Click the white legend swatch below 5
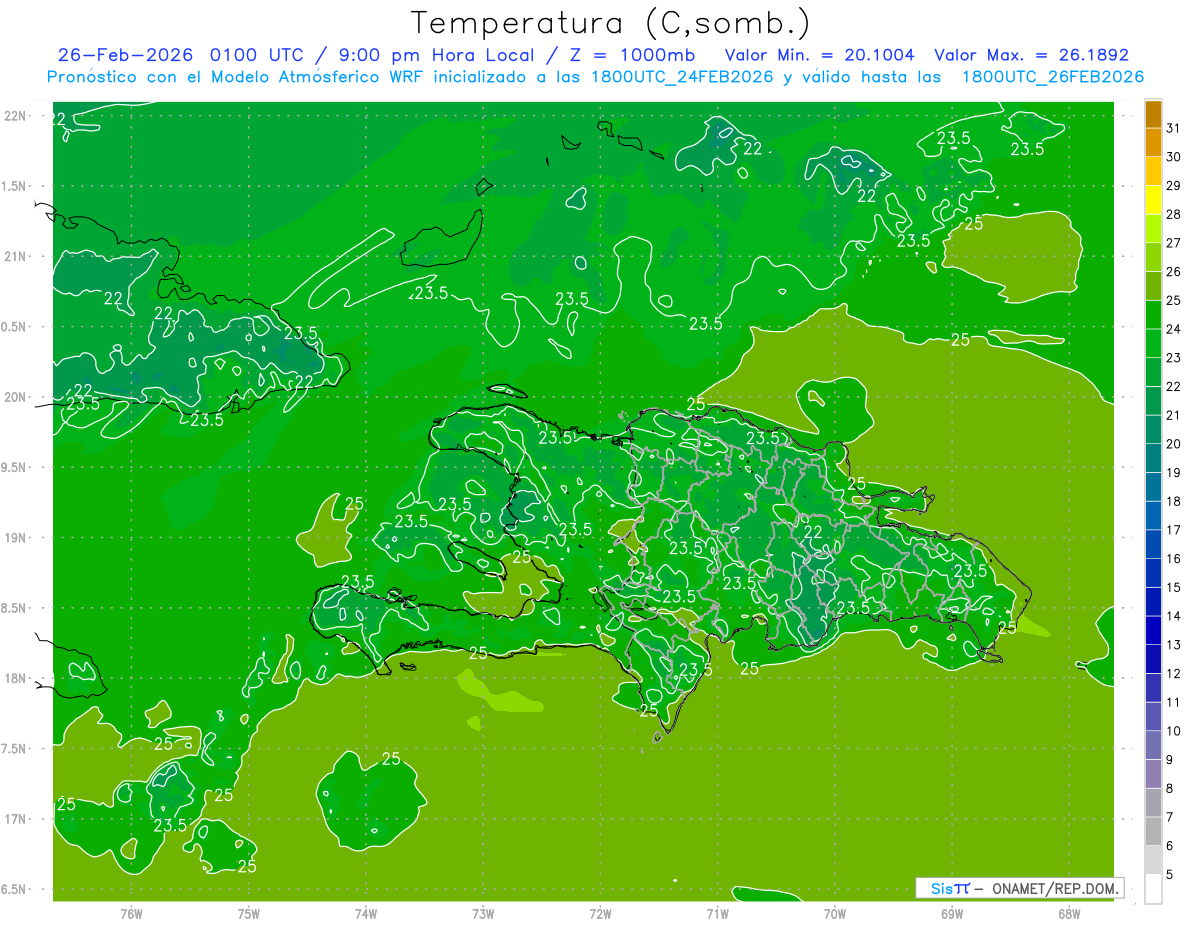Viewport: 1200px width, 927px height. [x=1153, y=889]
